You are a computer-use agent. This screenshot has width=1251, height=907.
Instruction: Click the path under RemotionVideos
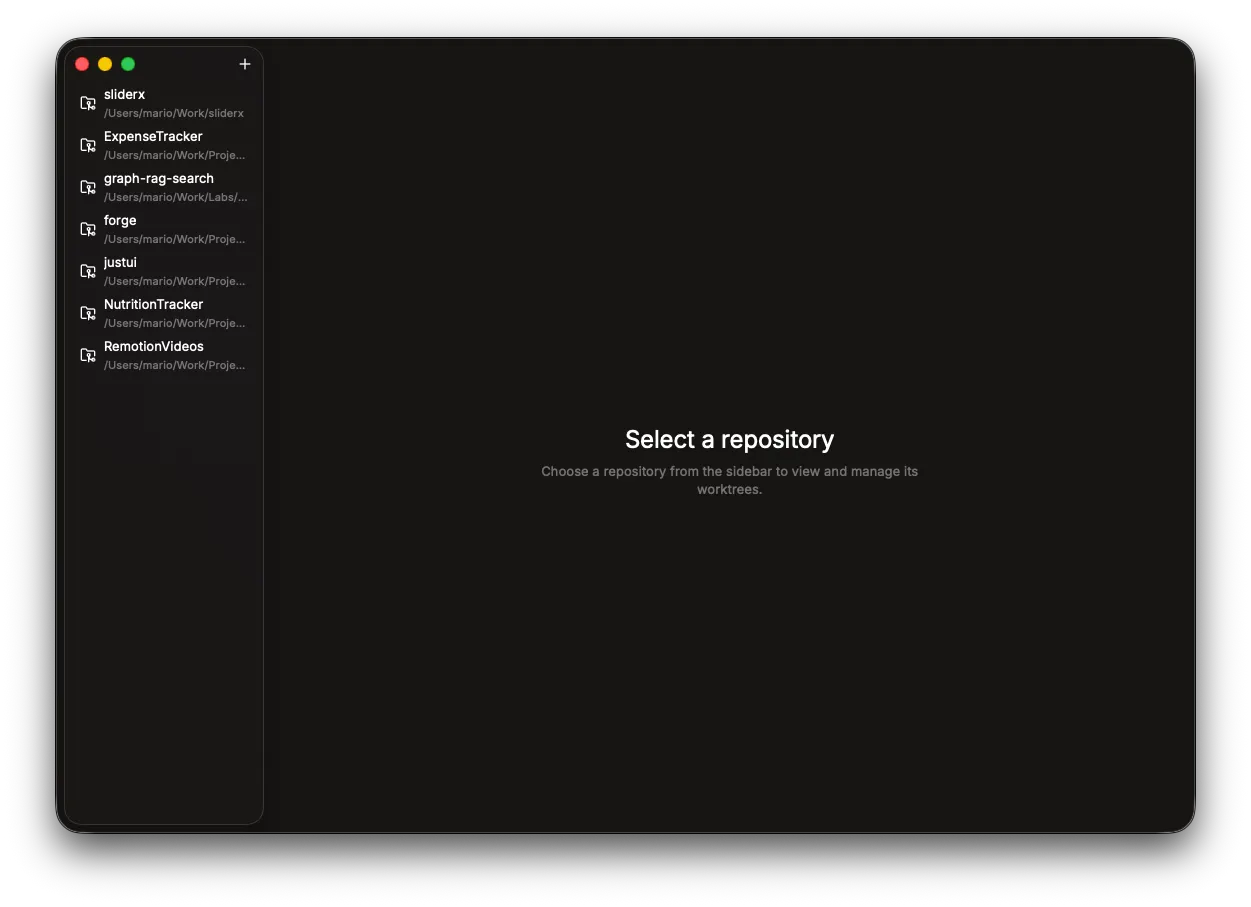pos(175,365)
